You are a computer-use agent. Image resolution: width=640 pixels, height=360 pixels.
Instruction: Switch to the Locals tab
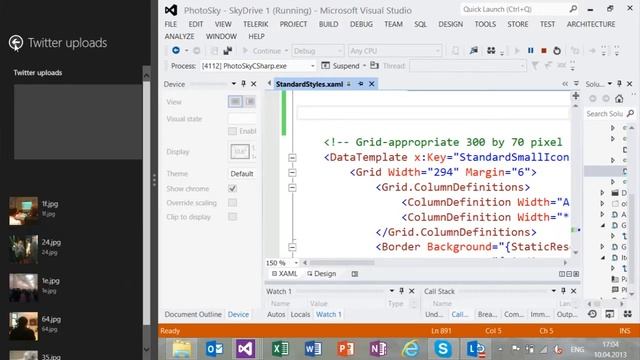pyautogui.click(x=300, y=314)
